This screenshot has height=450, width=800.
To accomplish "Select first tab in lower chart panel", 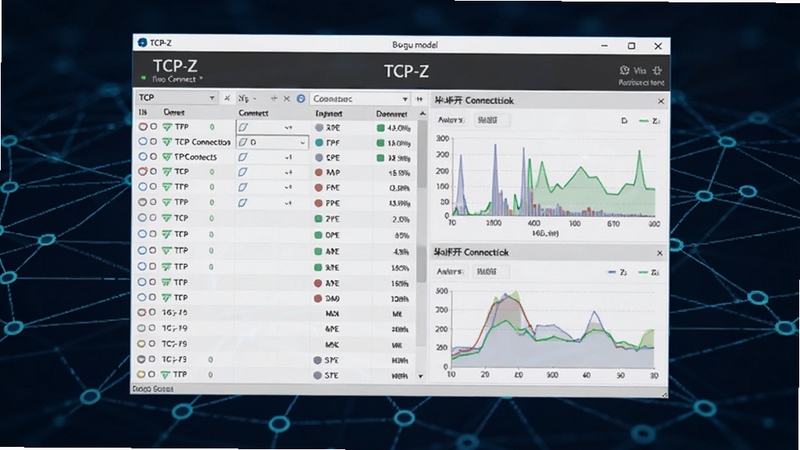I will [449, 271].
